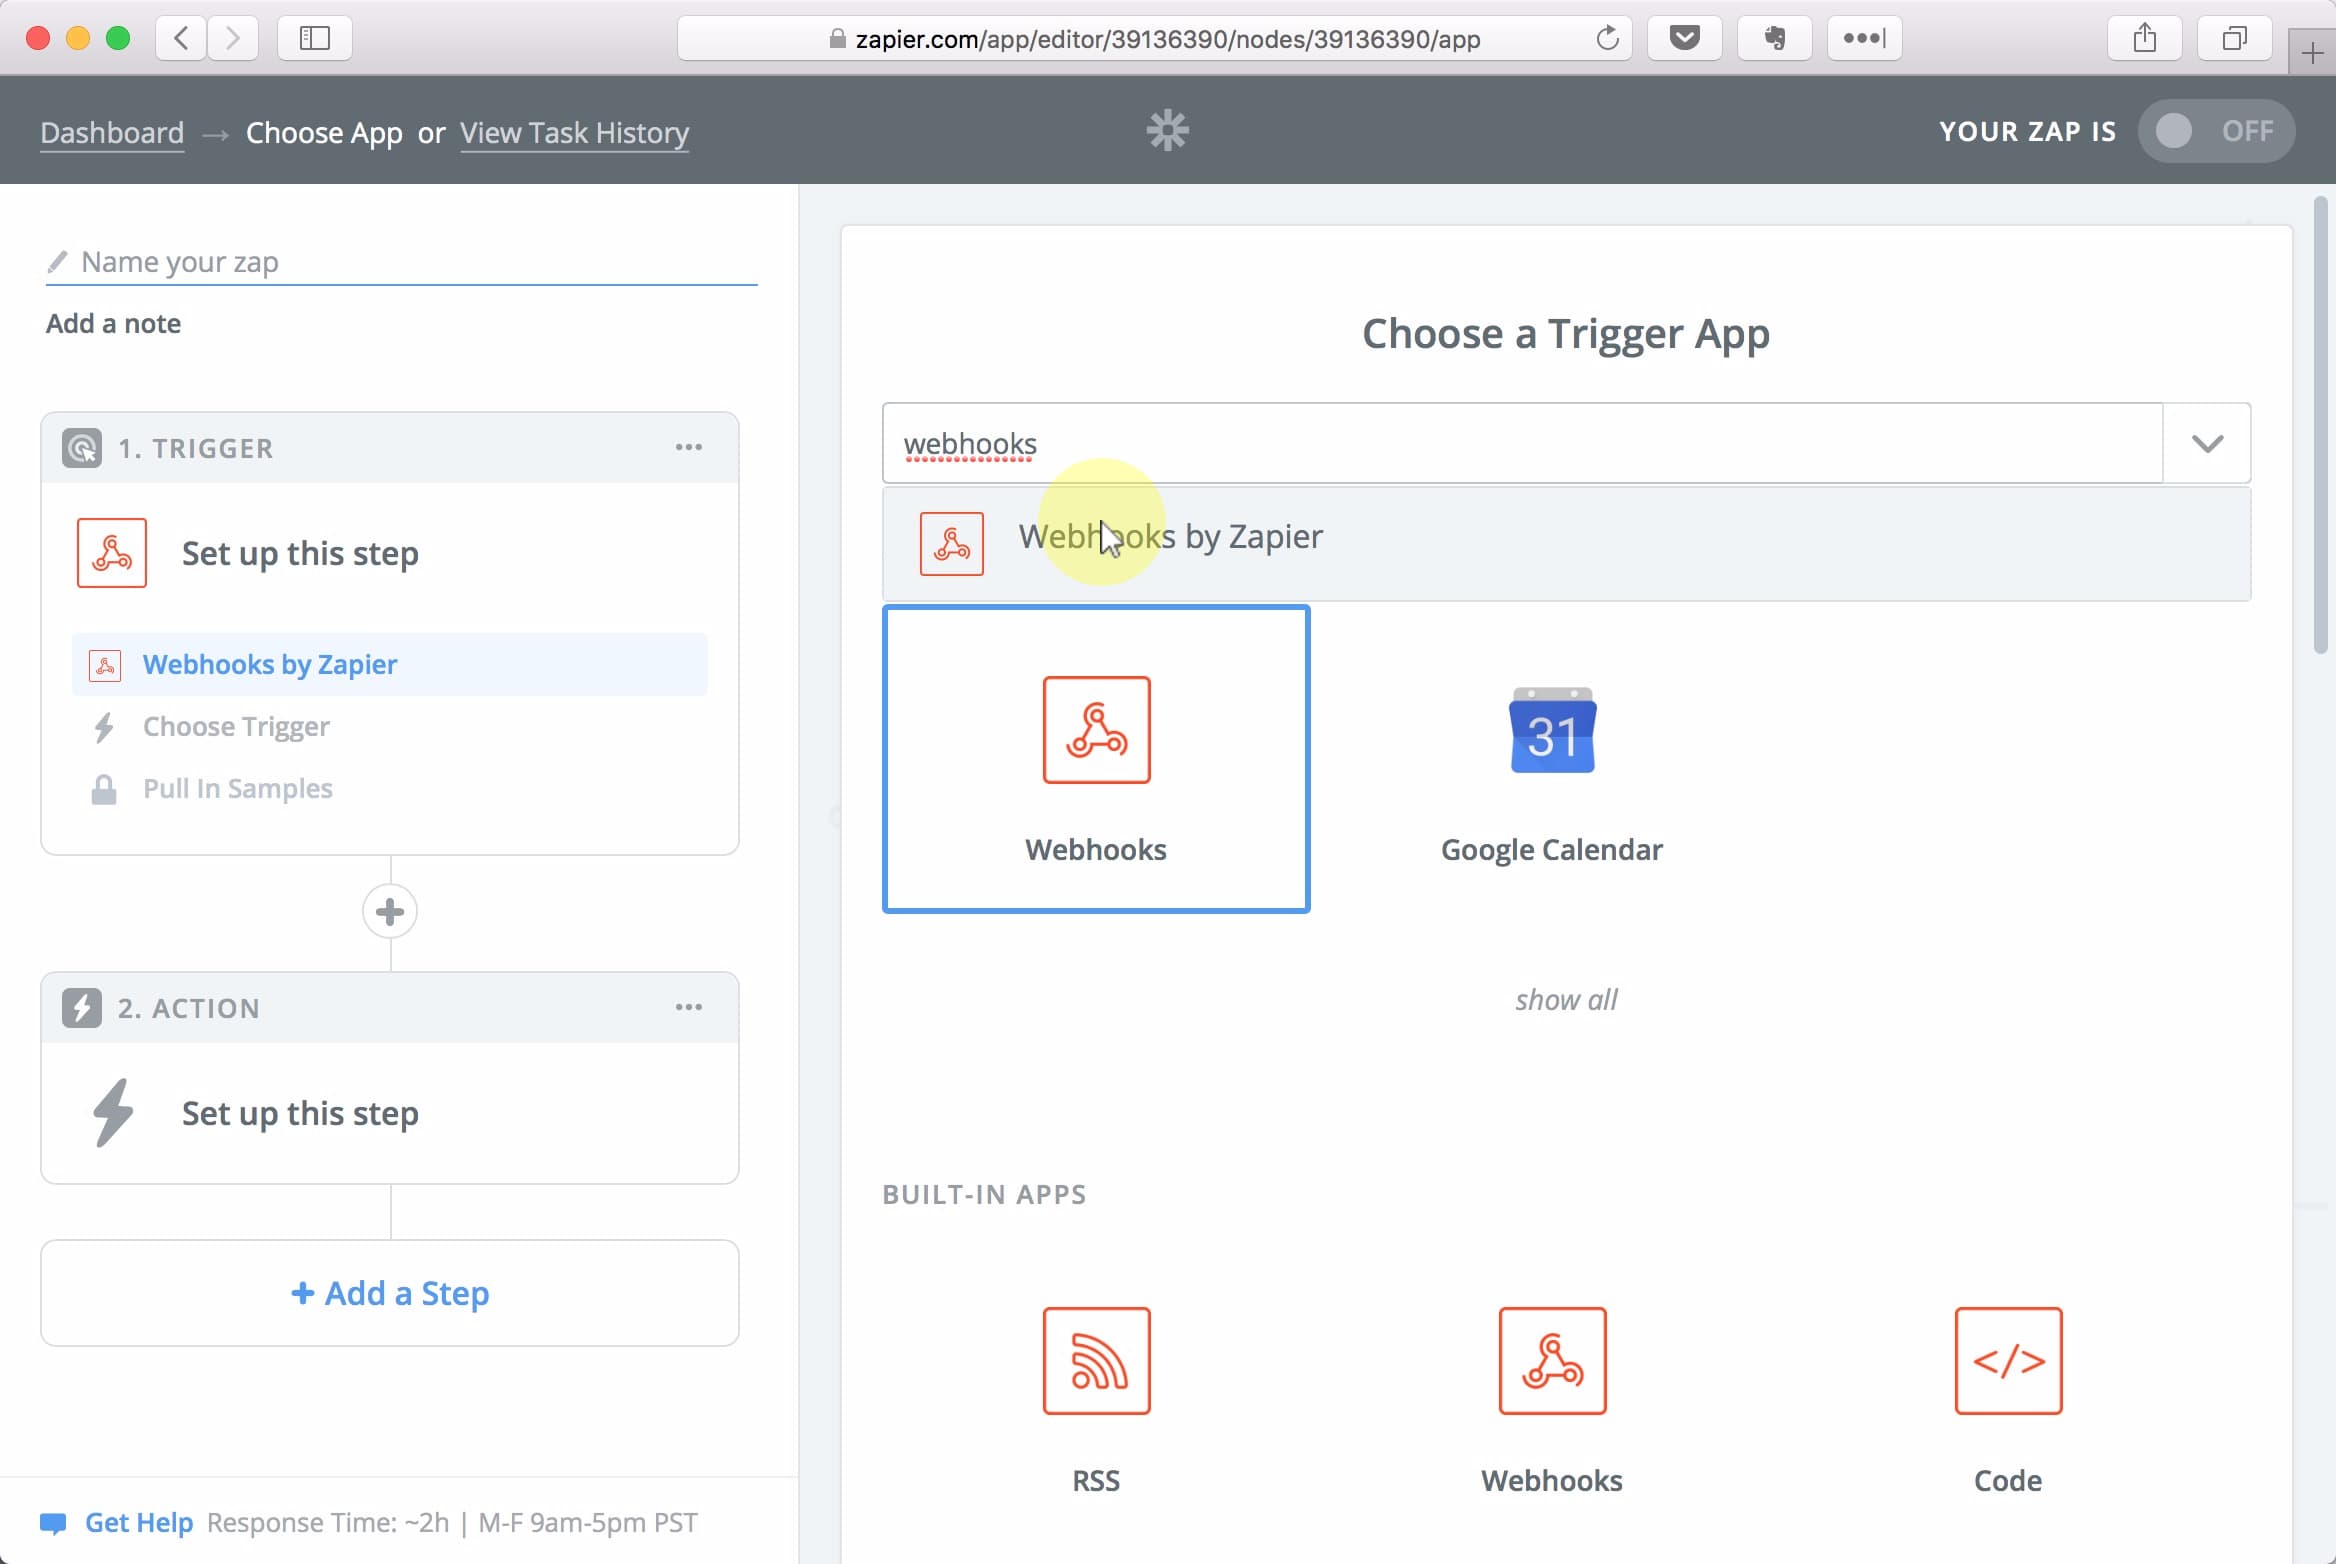This screenshot has height=1564, width=2336.
Task: Reload the page with the refresh icon
Action: point(1607,38)
